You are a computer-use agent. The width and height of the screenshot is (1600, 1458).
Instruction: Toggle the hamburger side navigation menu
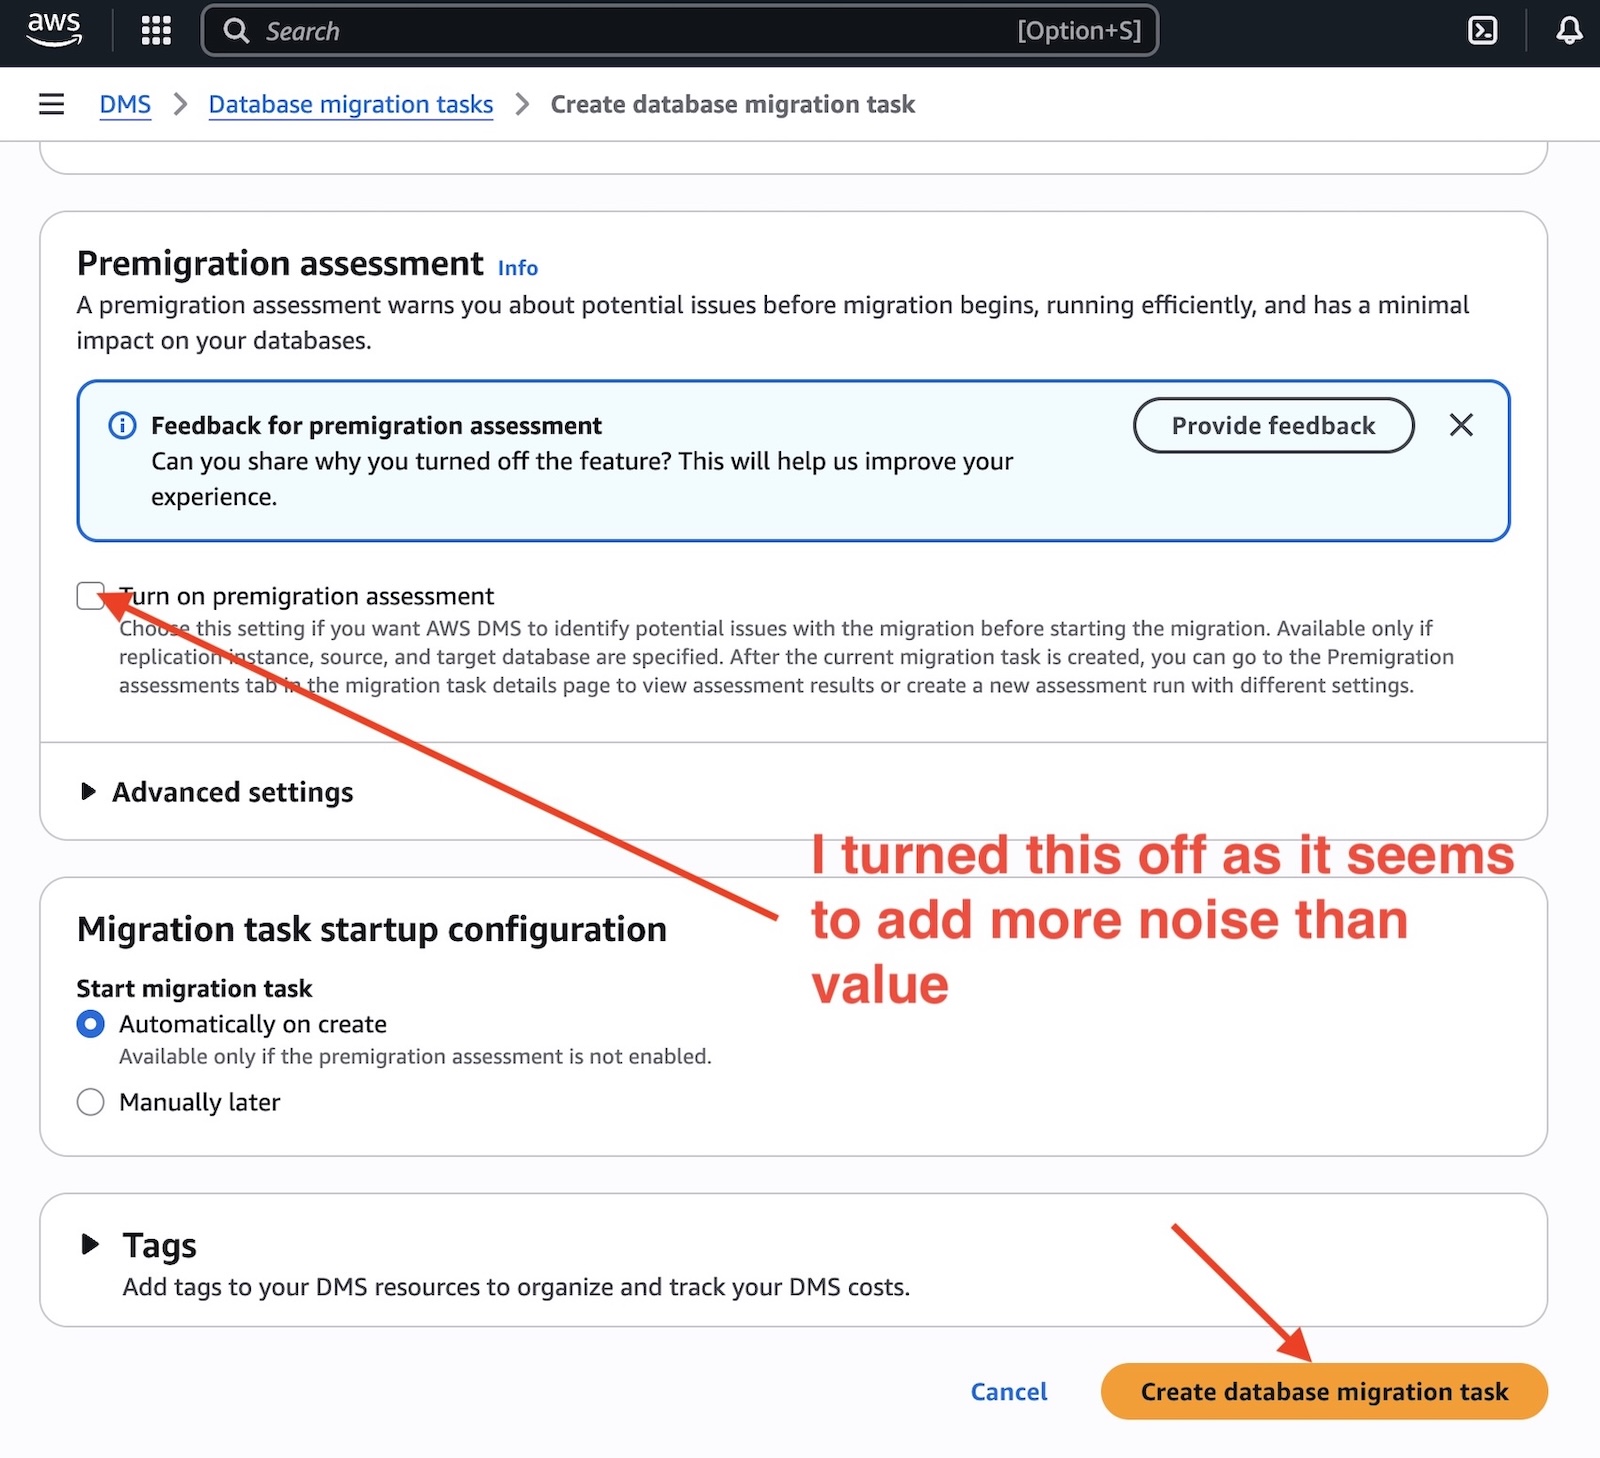tap(51, 104)
